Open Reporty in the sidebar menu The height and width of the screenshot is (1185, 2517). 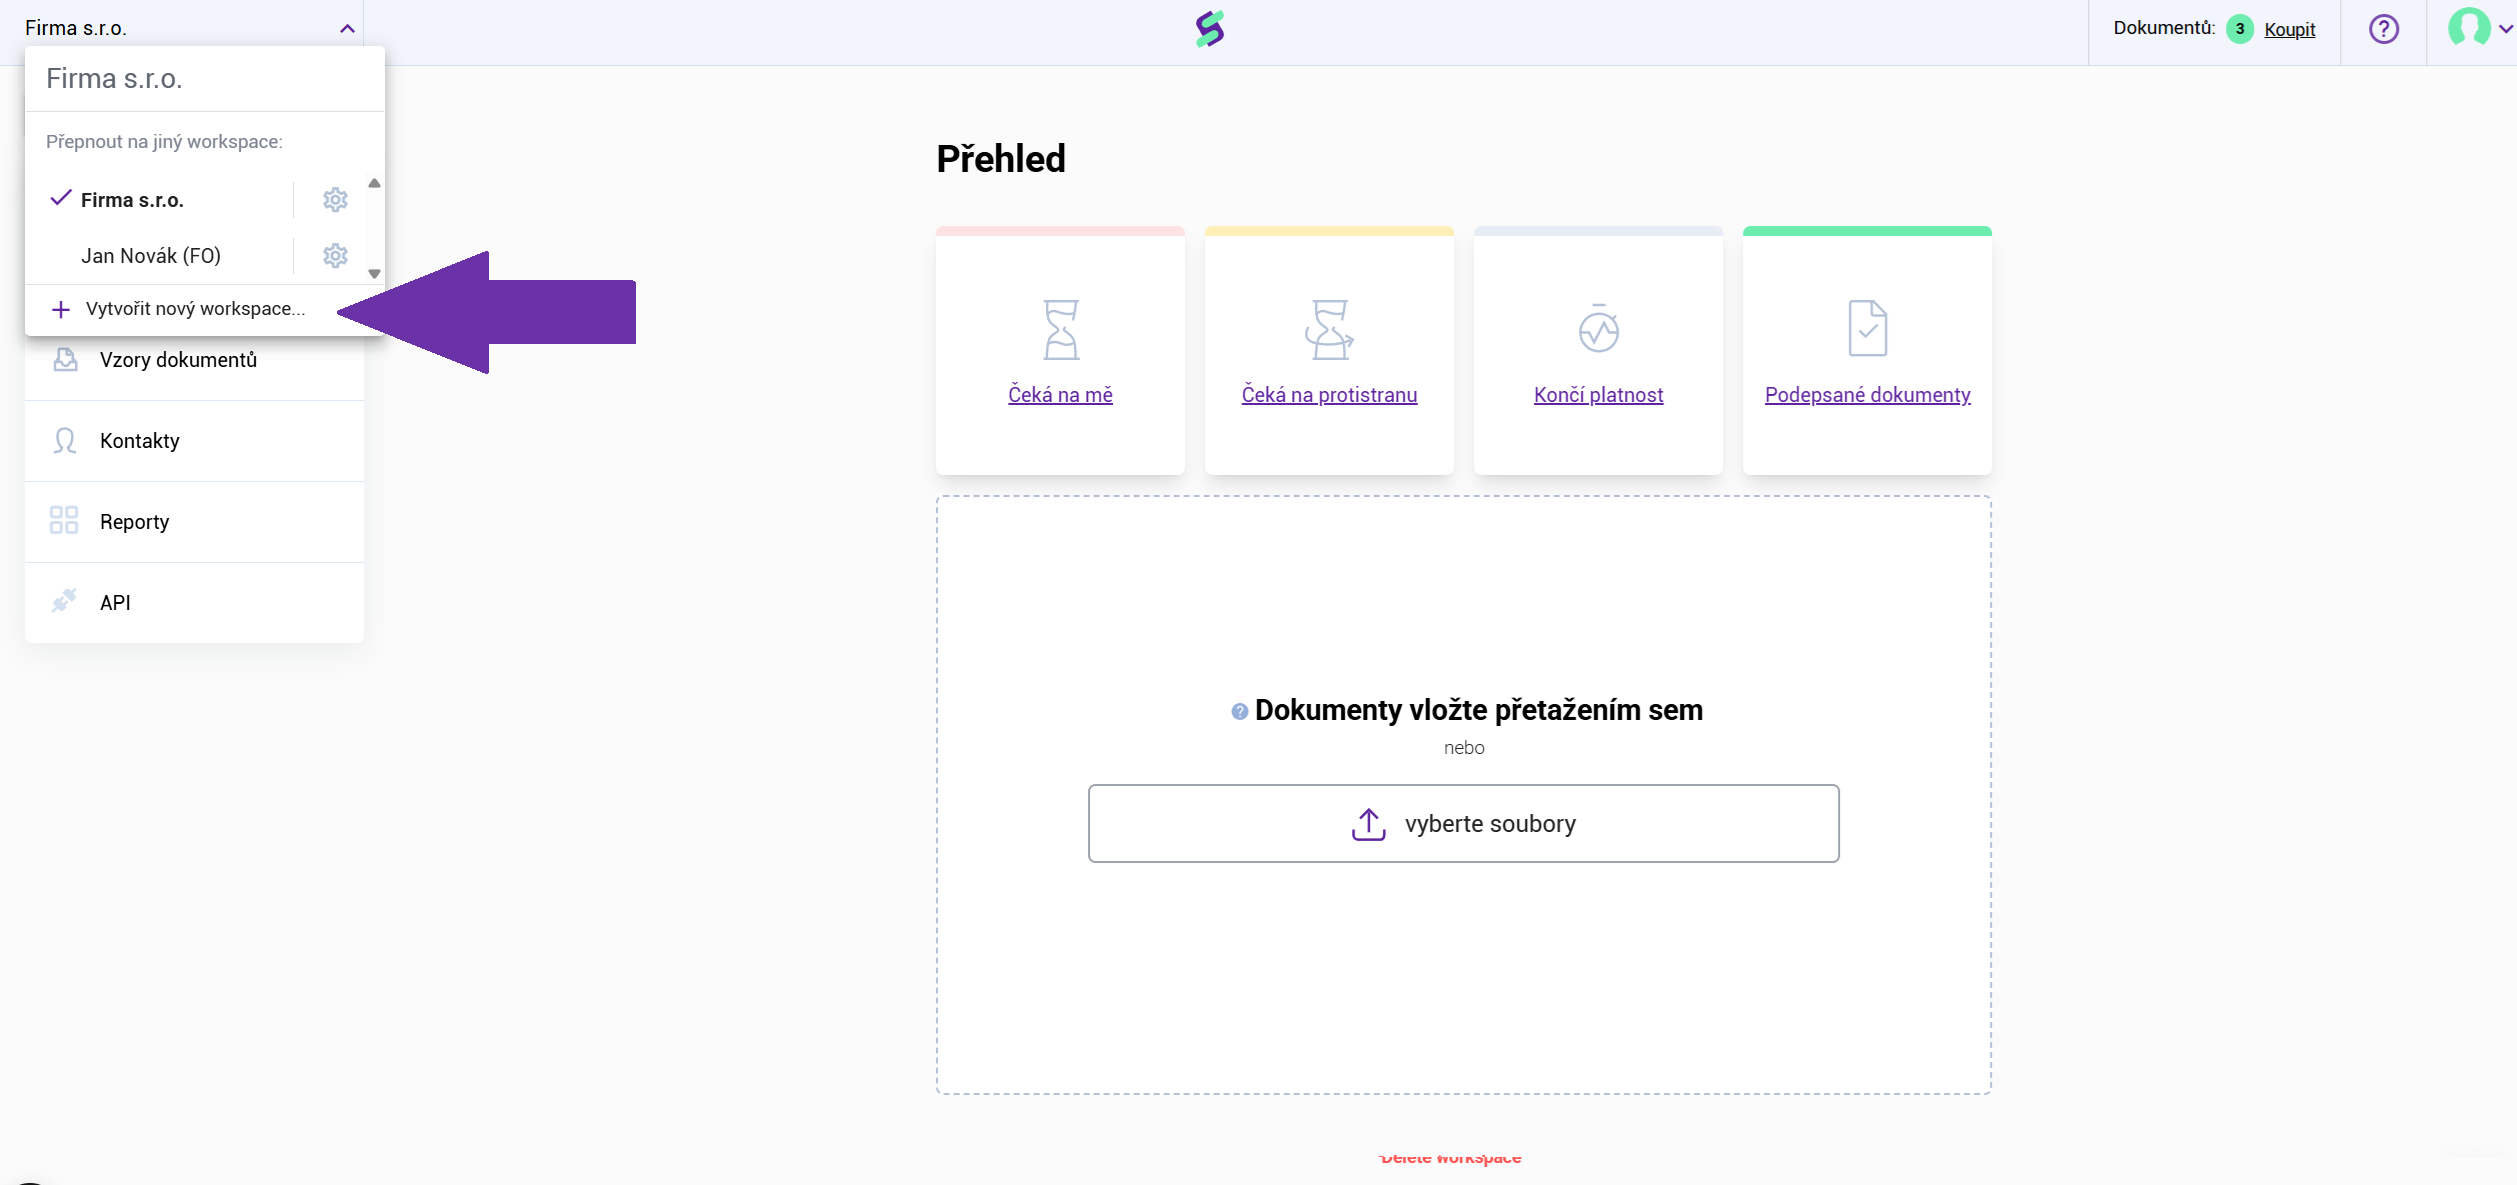(x=135, y=522)
